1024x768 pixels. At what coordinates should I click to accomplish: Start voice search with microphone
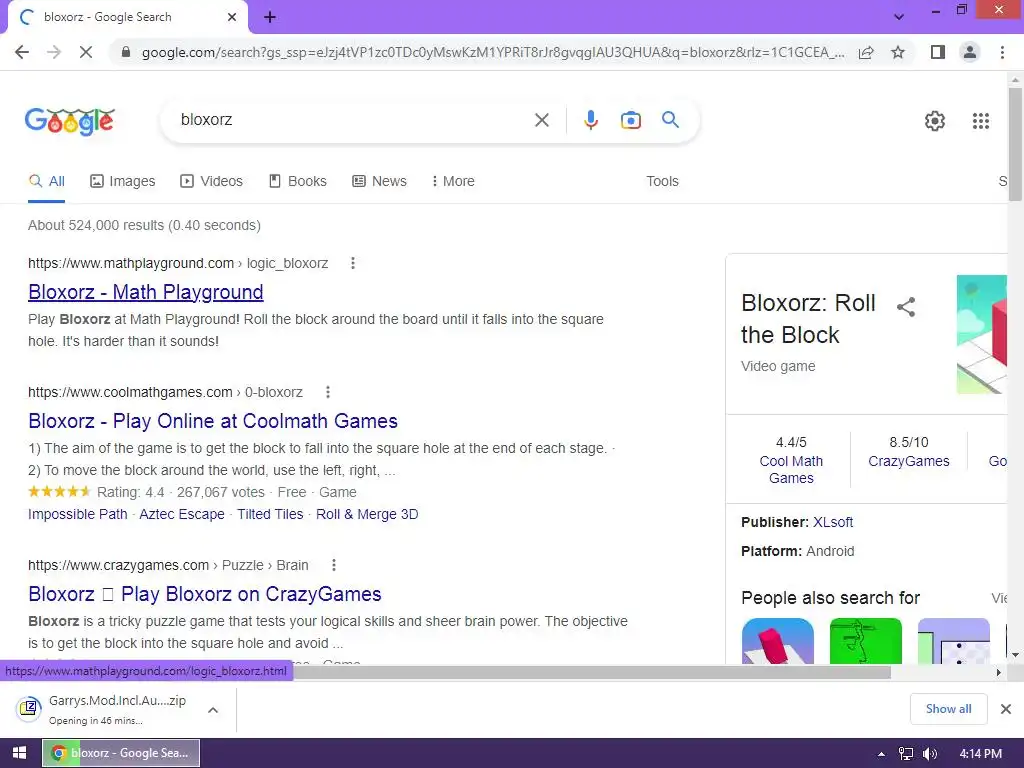590,120
